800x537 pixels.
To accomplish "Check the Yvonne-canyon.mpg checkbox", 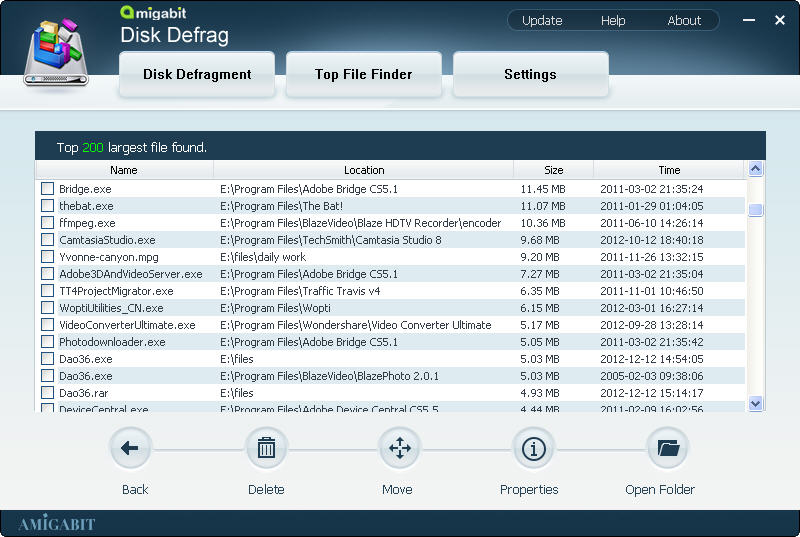I will point(47,257).
